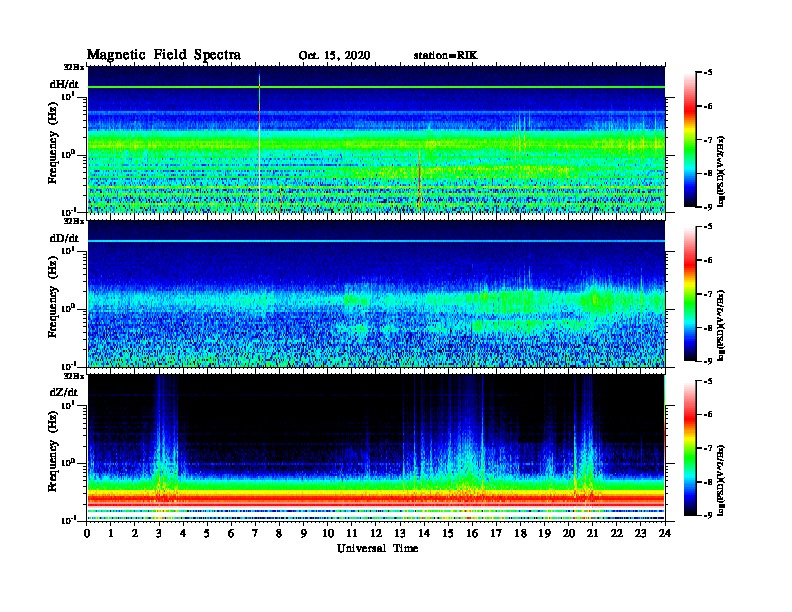792x612 pixels.
Task: Click the -7 value on dD/dt color scale
Action: coord(708,294)
